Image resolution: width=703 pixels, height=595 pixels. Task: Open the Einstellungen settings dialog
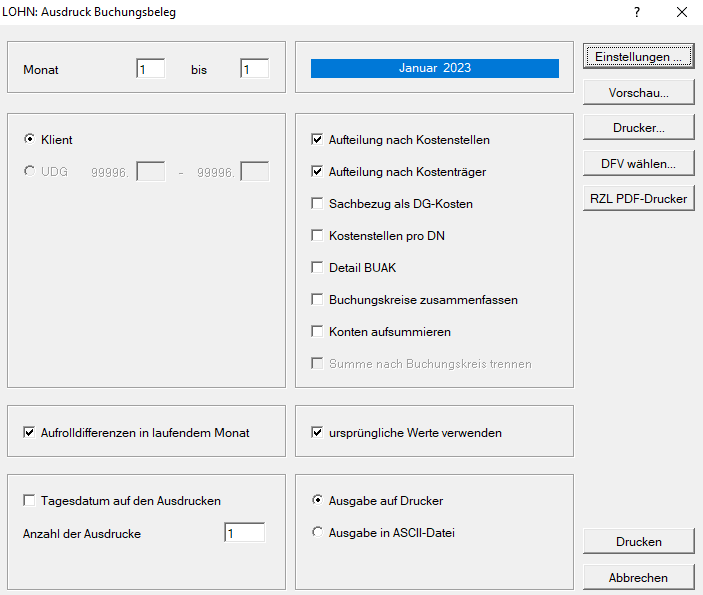[638, 57]
